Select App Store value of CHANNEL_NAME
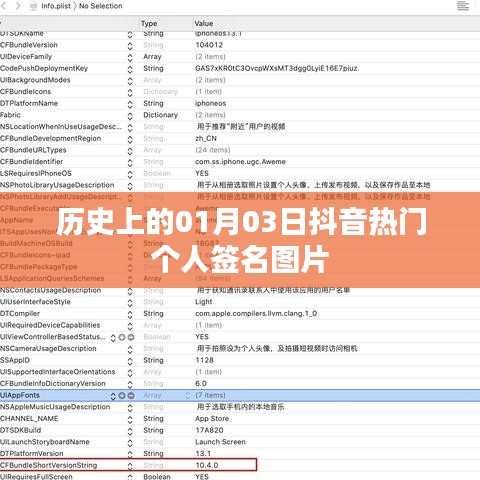480x480 pixels. [212, 418]
